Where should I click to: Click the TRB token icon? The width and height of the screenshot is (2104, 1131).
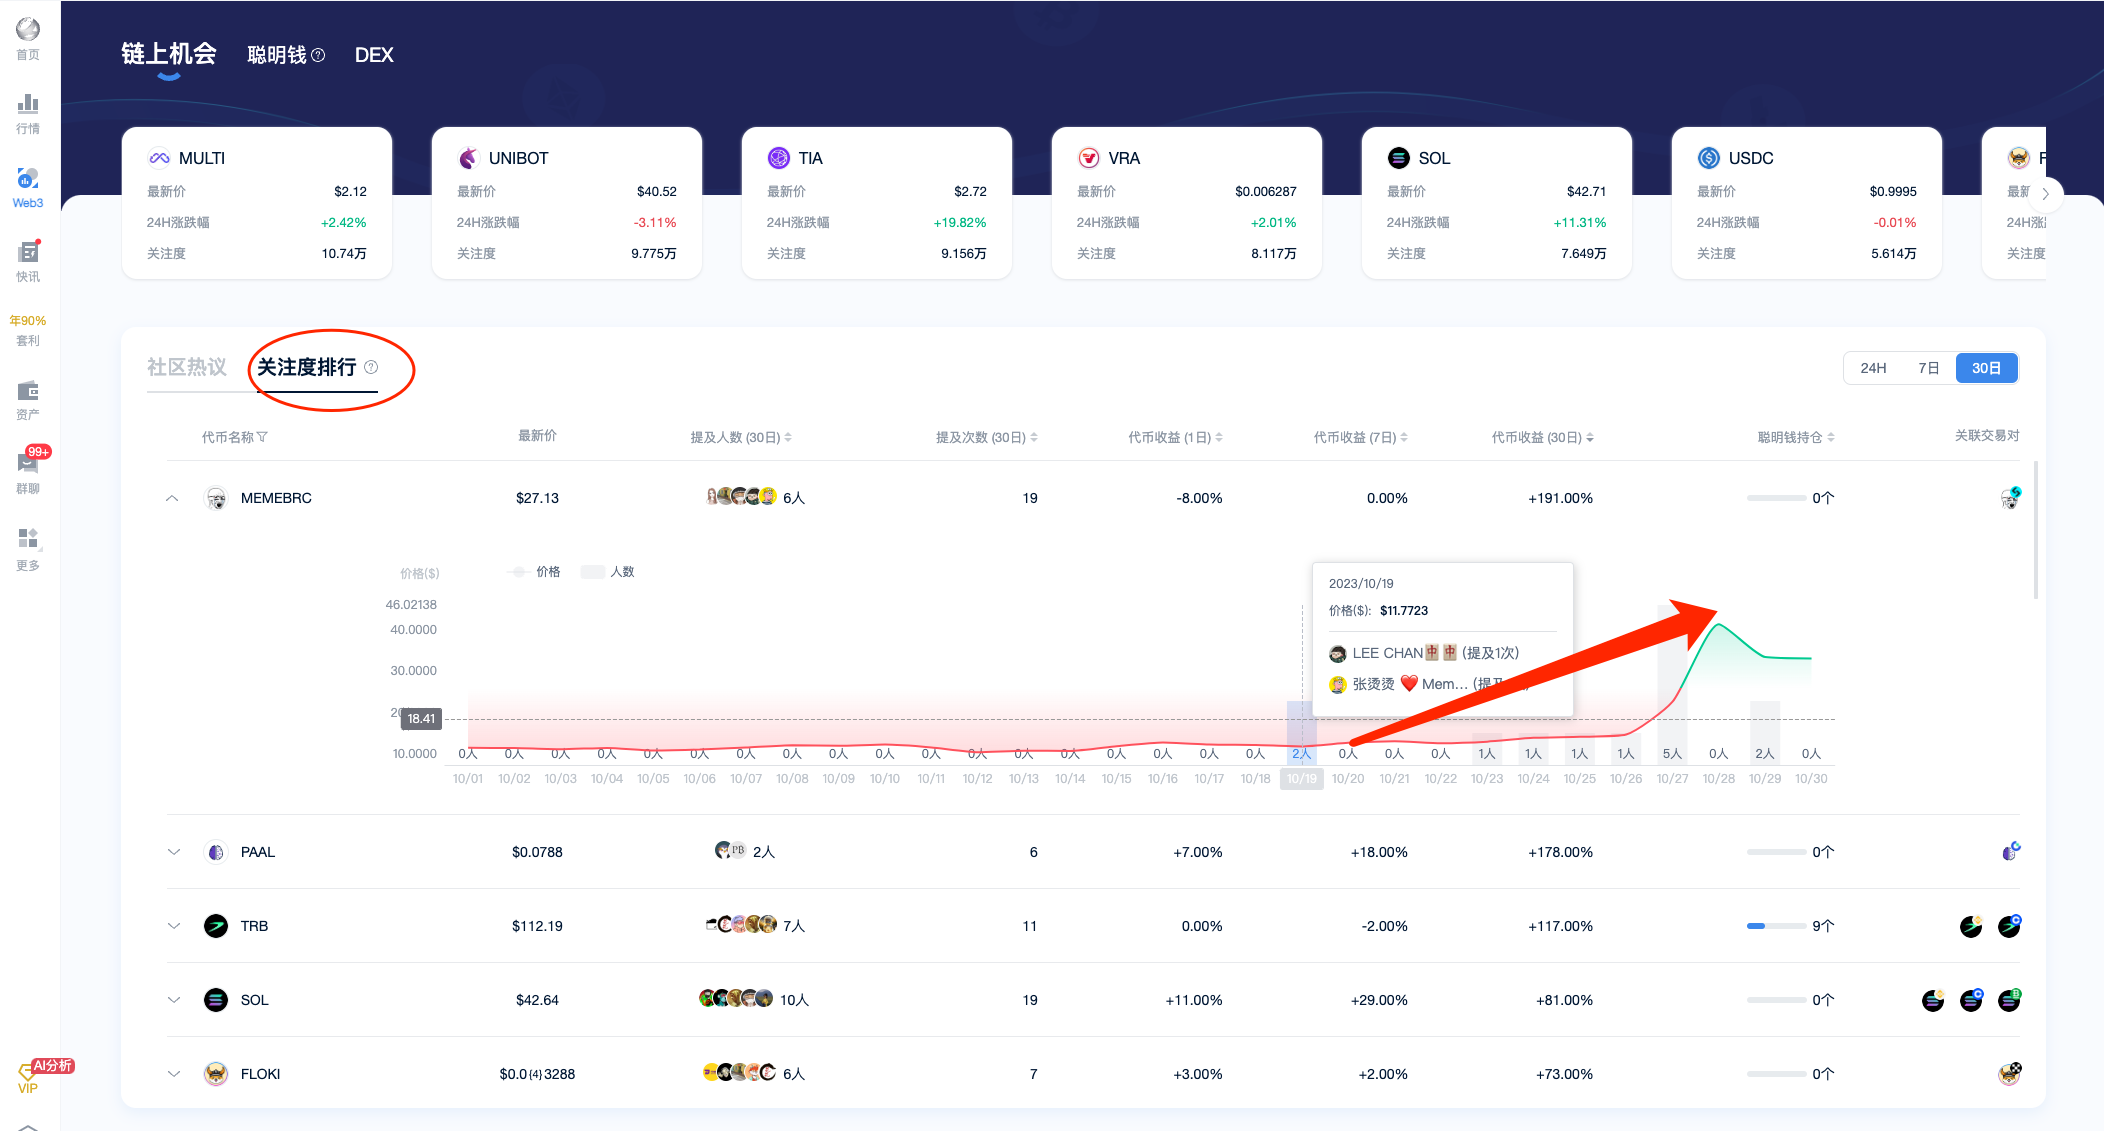[x=215, y=926]
